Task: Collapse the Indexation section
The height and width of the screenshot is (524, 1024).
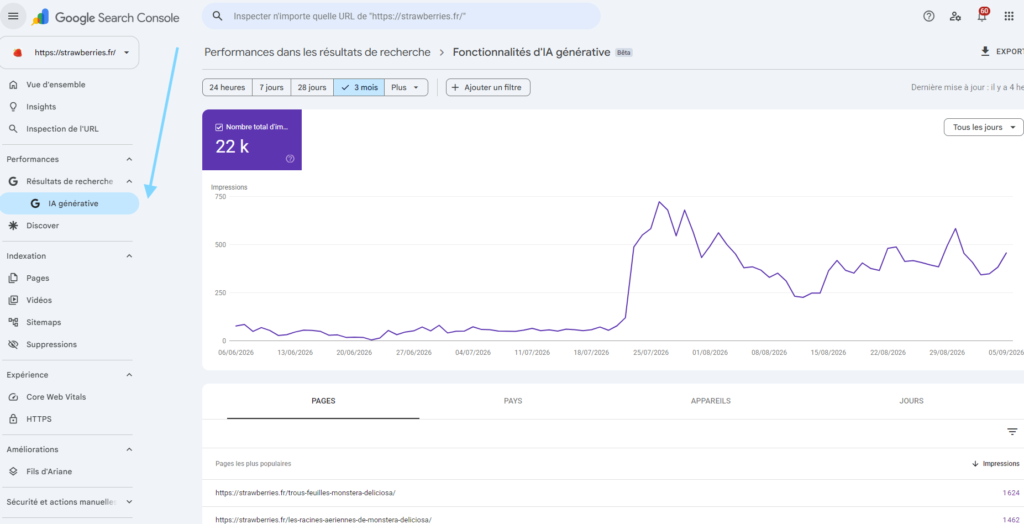Action: coord(129,255)
